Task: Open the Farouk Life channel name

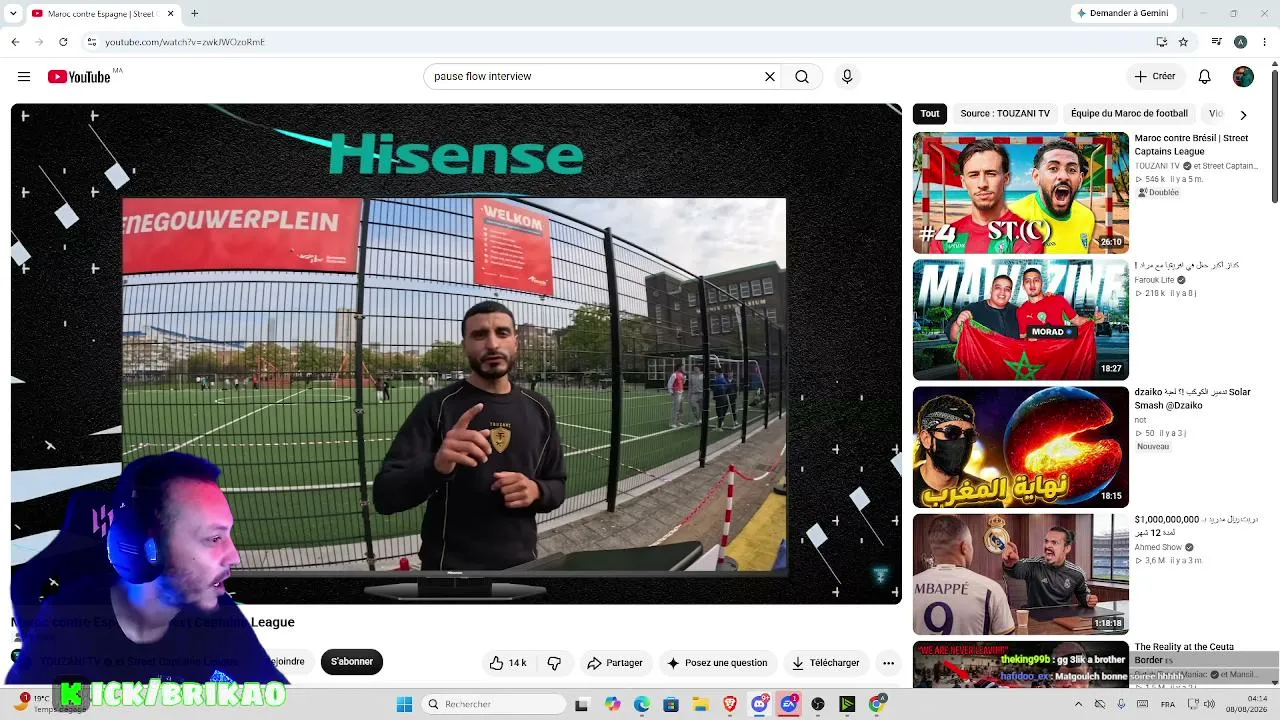Action: 1154,280
